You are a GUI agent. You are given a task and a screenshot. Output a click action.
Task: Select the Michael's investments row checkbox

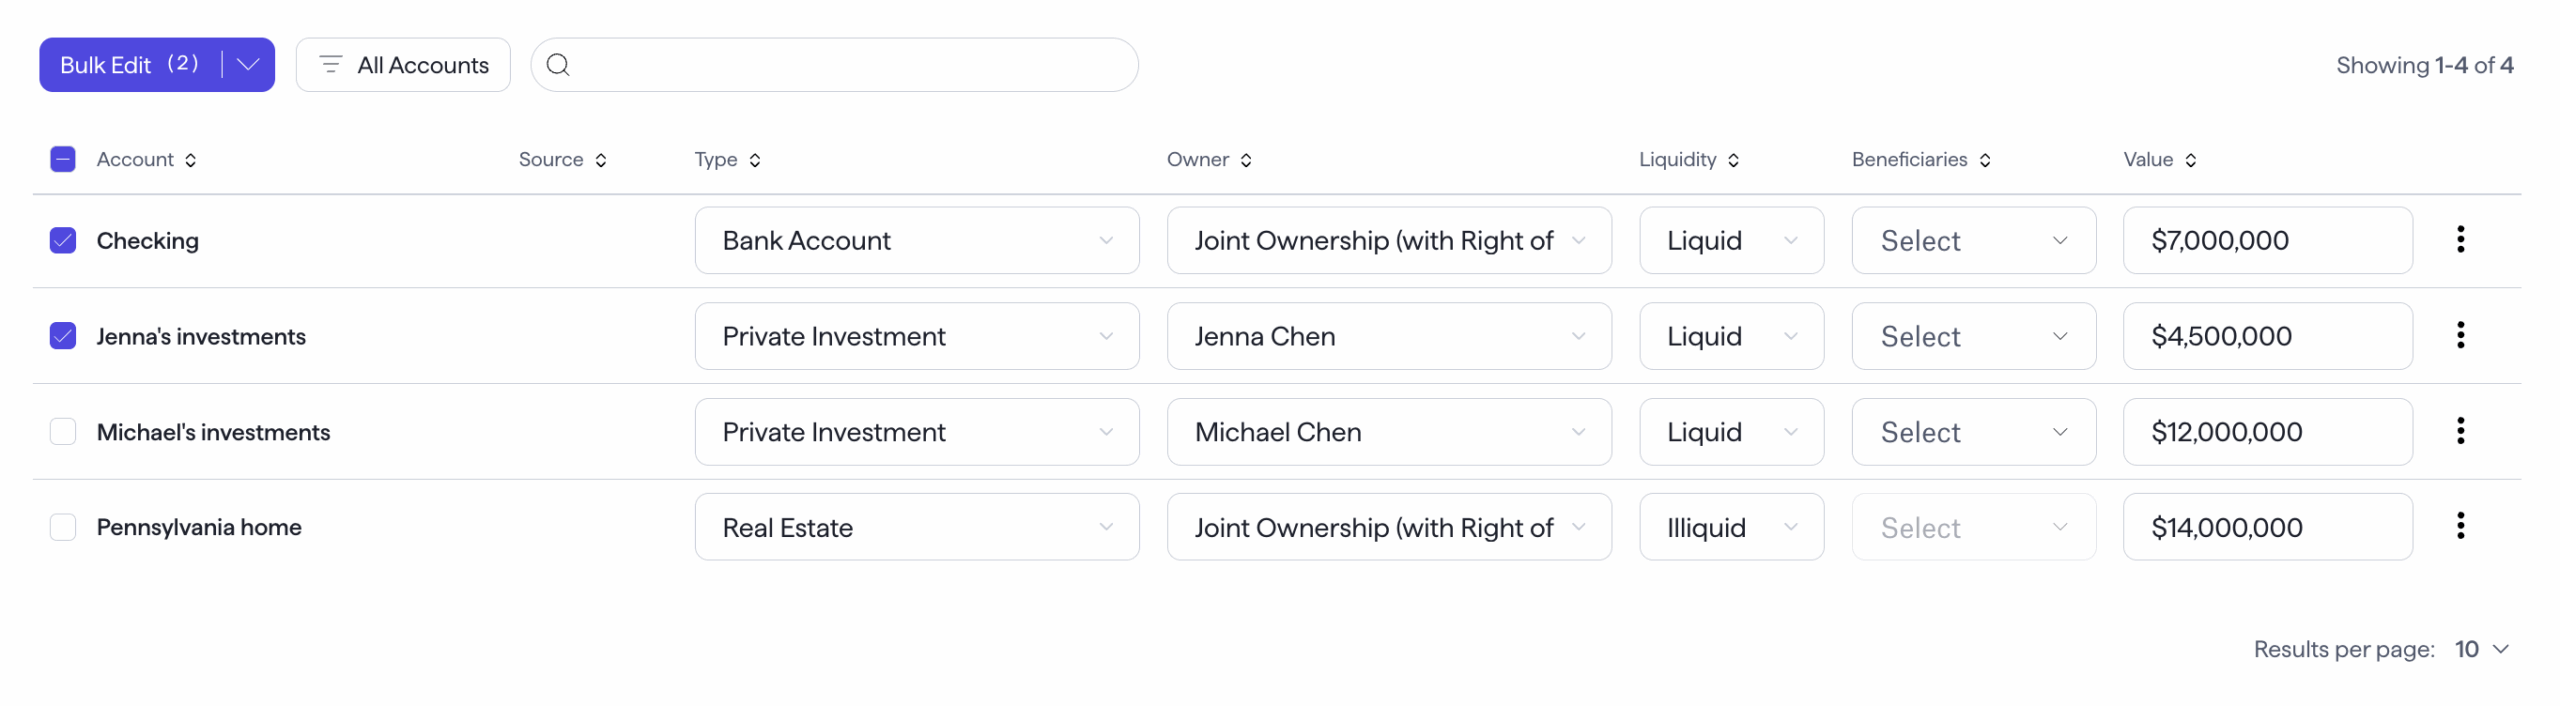tap(63, 431)
